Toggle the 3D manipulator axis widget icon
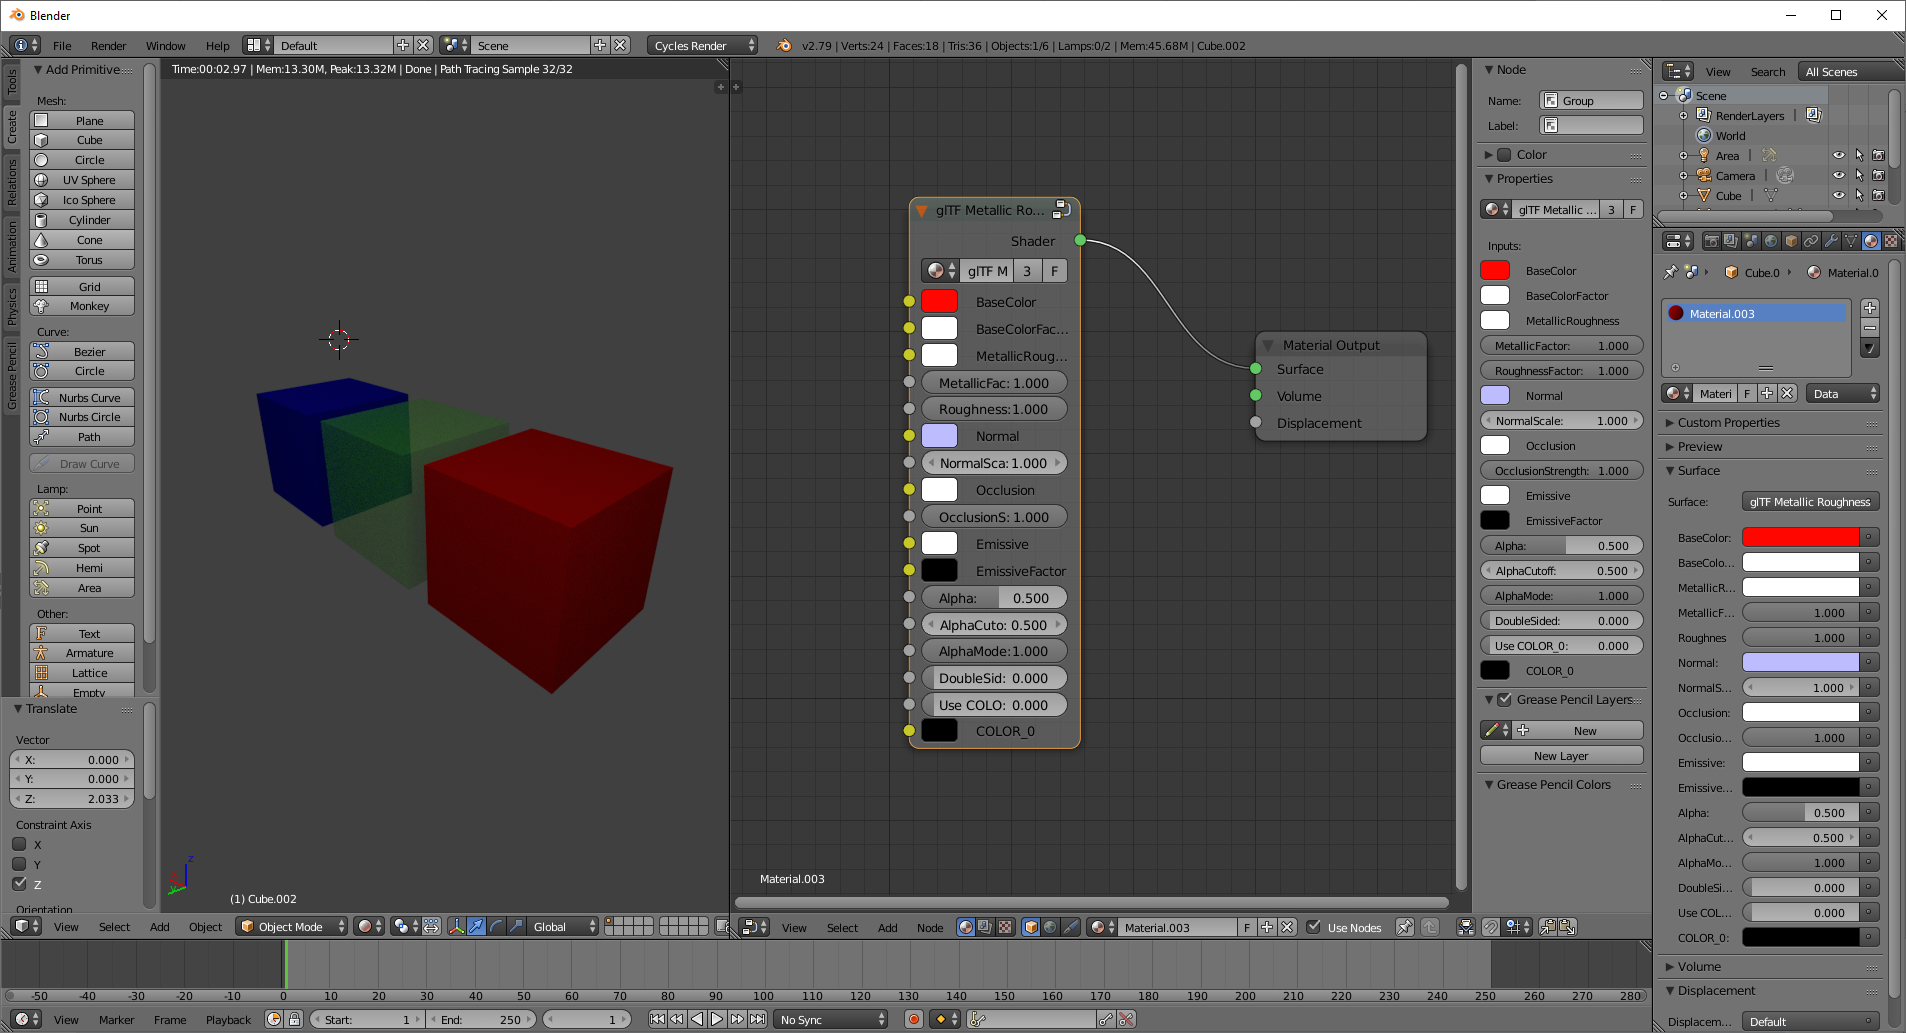The height and width of the screenshot is (1033, 1906). click(456, 927)
